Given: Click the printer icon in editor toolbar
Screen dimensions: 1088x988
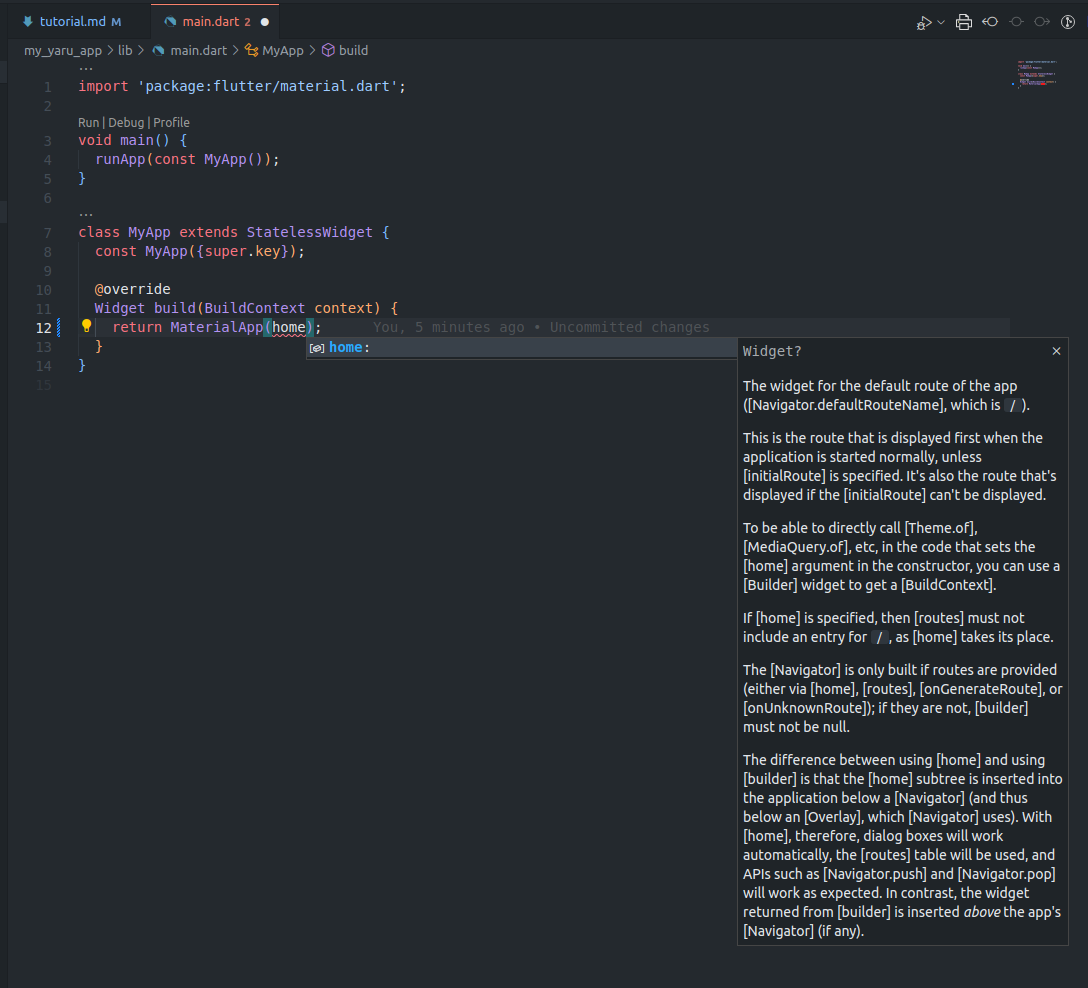Looking at the screenshot, I should 964,22.
